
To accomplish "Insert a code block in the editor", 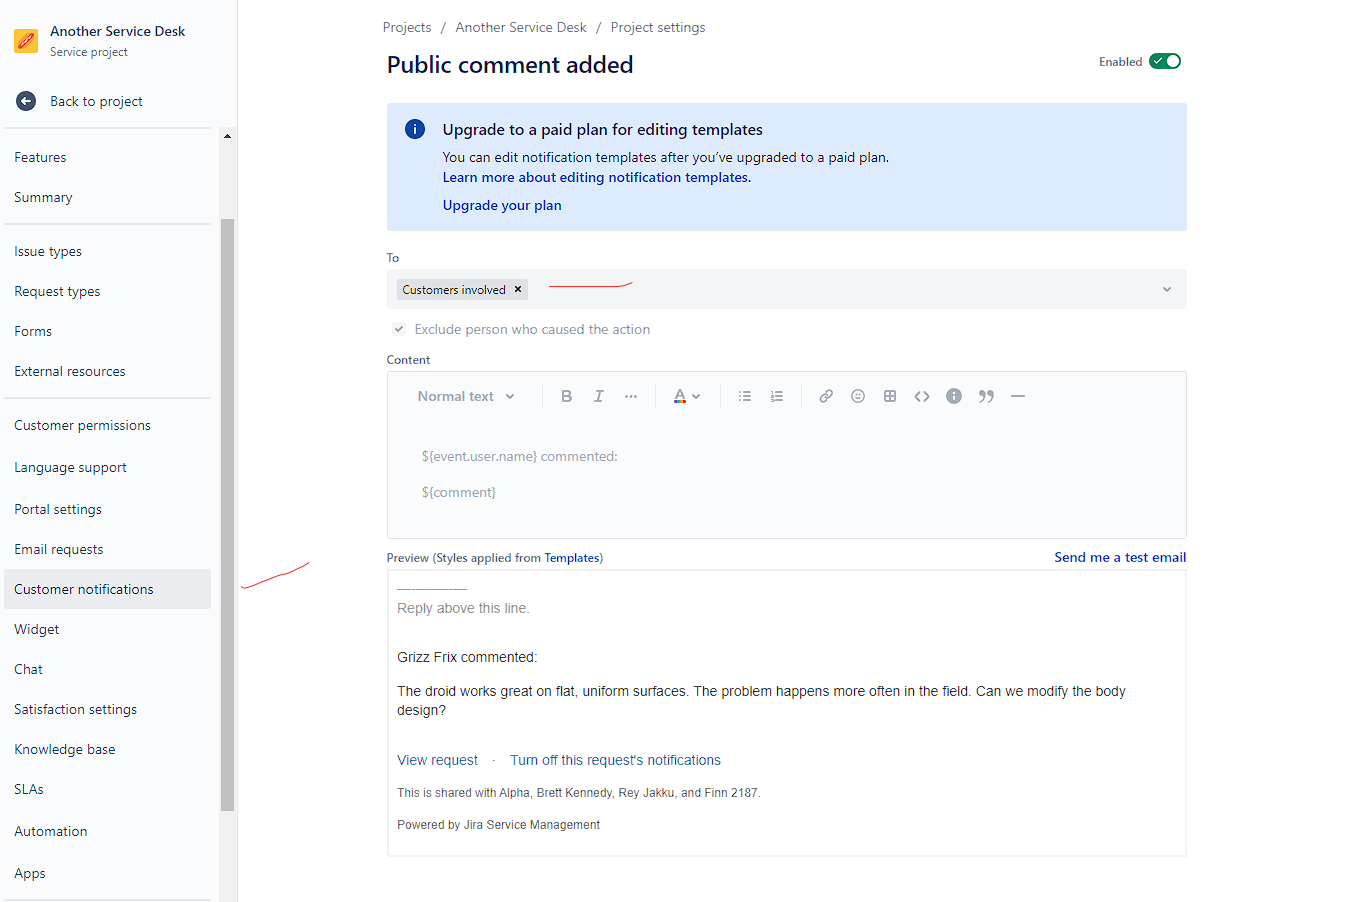I will point(921,395).
